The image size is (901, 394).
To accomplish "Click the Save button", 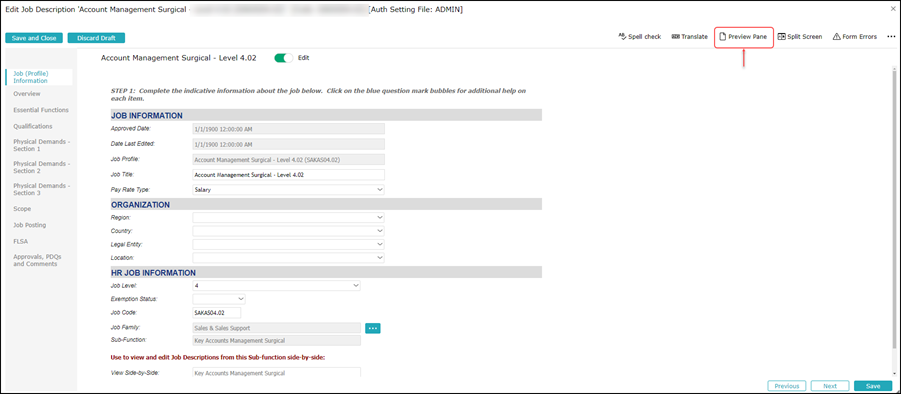I will pyautogui.click(x=873, y=386).
